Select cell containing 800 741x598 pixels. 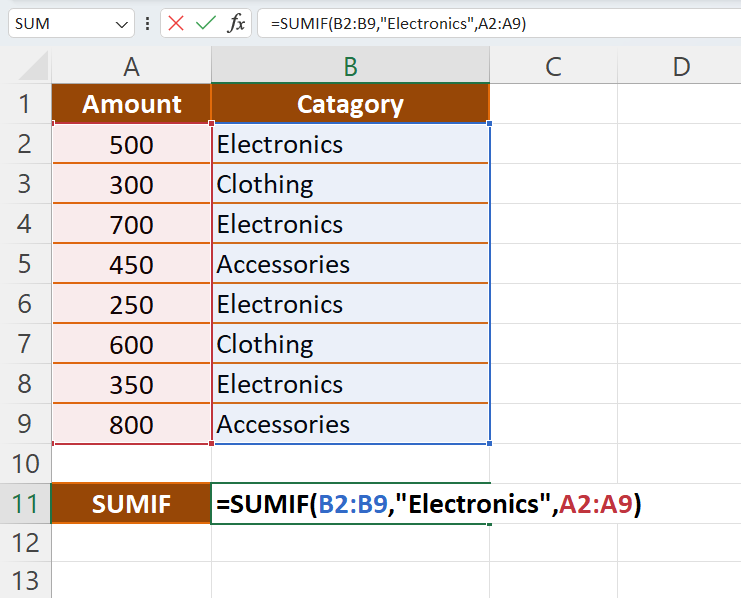pyautogui.click(x=131, y=425)
